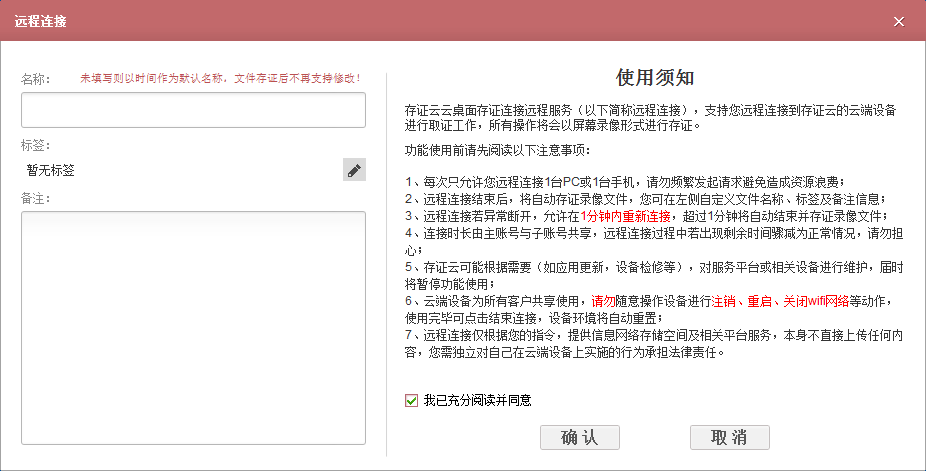Image resolution: width=926 pixels, height=471 pixels.
Task: Click the 取消 button
Action: (x=729, y=437)
